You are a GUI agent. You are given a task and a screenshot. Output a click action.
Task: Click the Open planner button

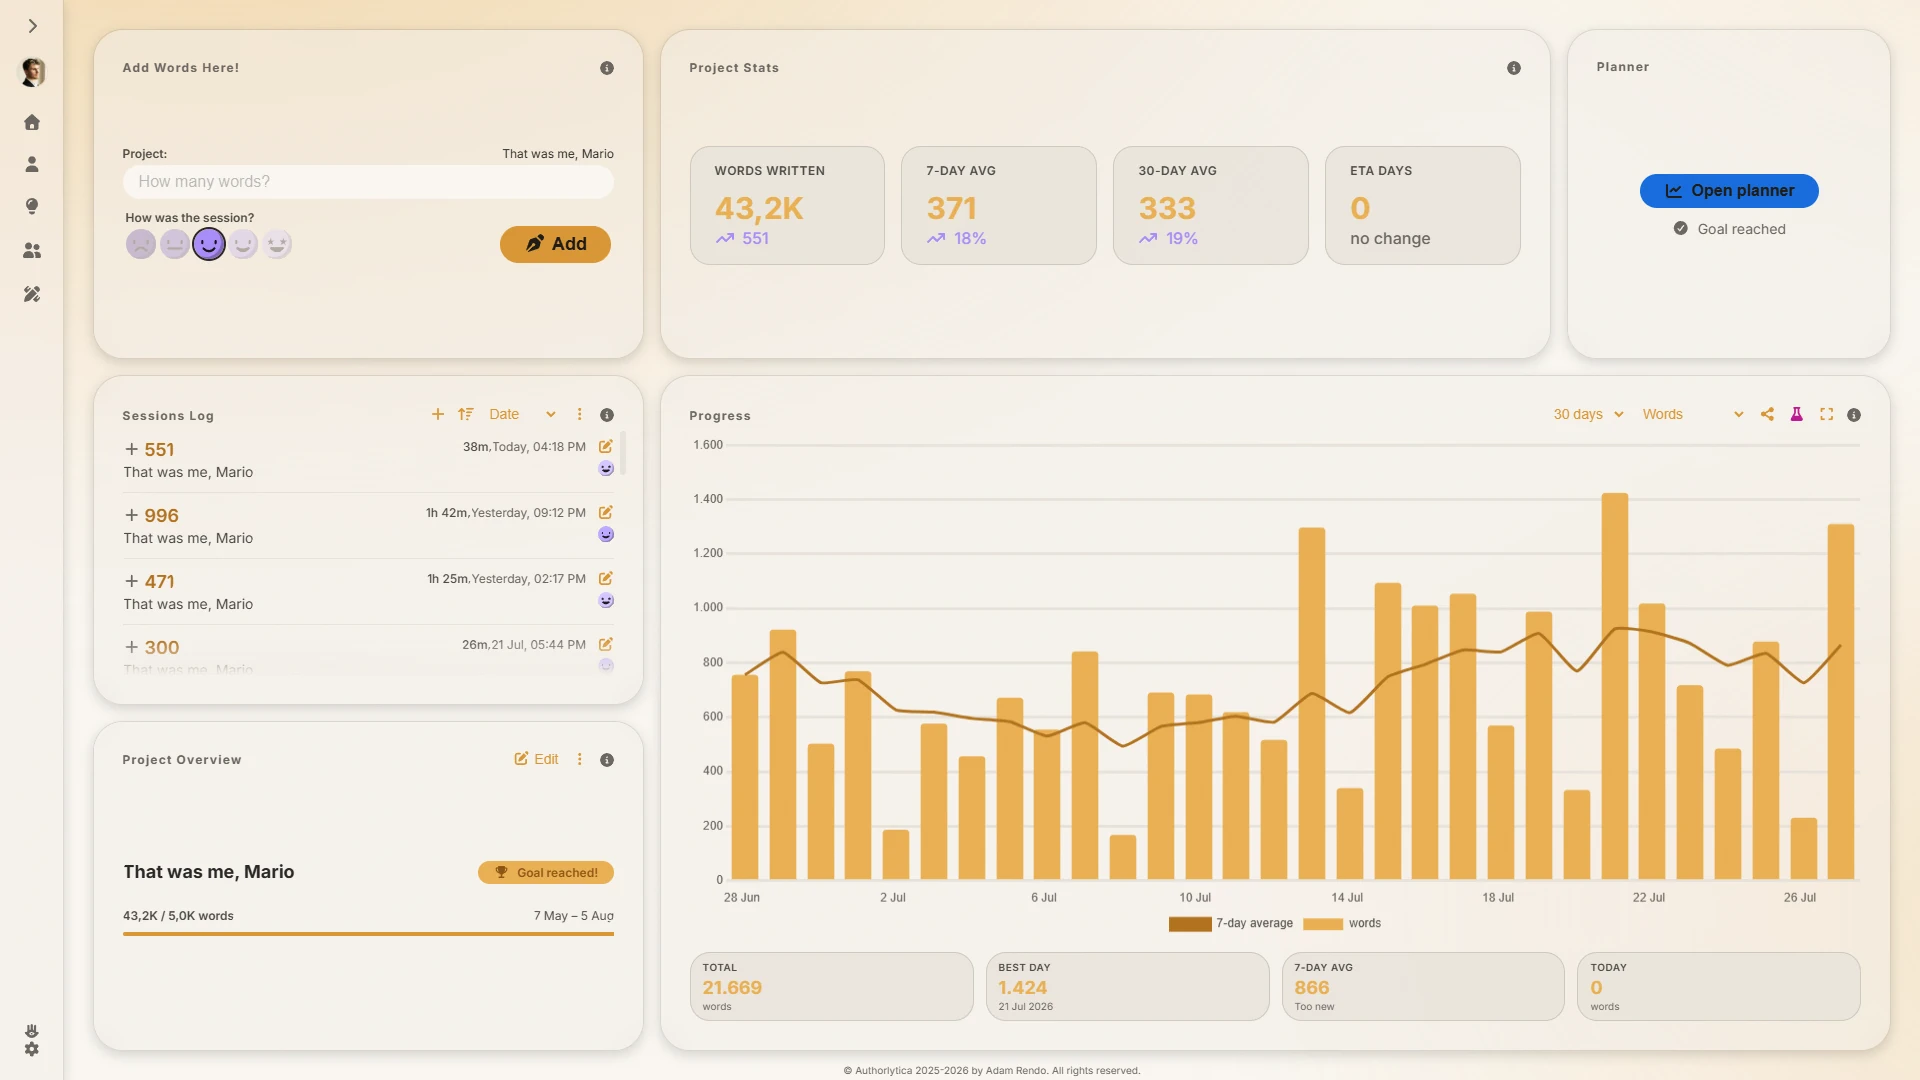(1729, 191)
